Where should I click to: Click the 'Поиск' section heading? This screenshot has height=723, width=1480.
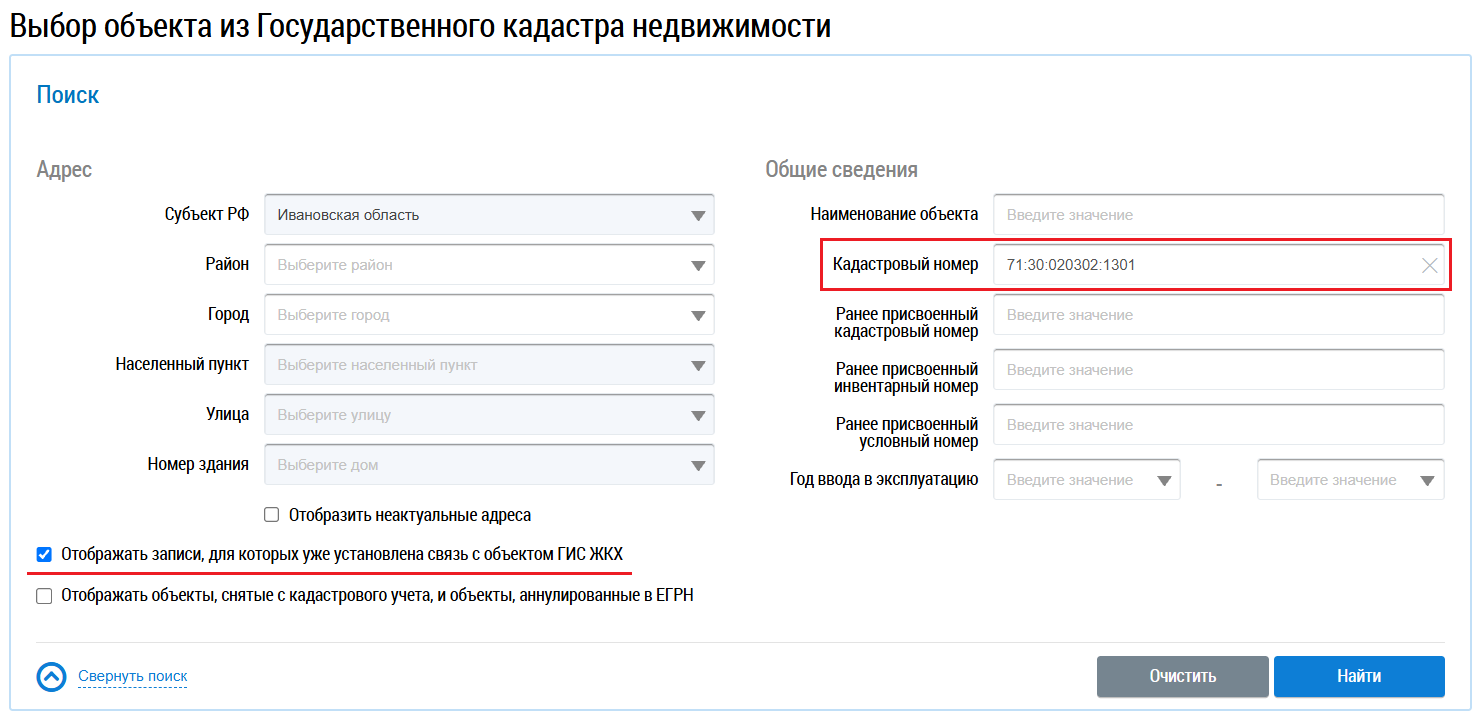point(68,95)
